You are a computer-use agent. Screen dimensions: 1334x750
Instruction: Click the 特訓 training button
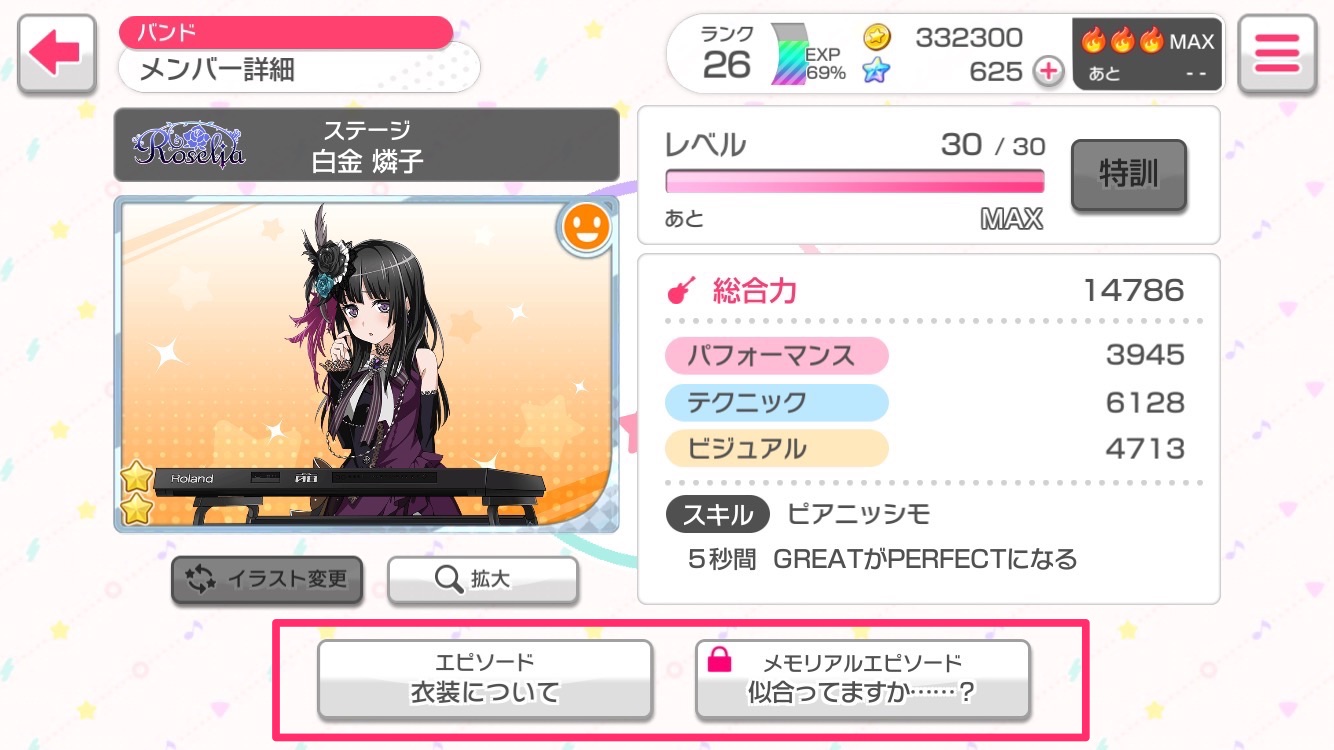coord(1128,175)
